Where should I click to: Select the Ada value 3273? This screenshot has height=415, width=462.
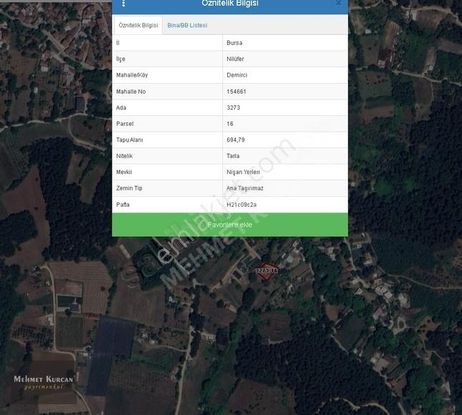233,108
